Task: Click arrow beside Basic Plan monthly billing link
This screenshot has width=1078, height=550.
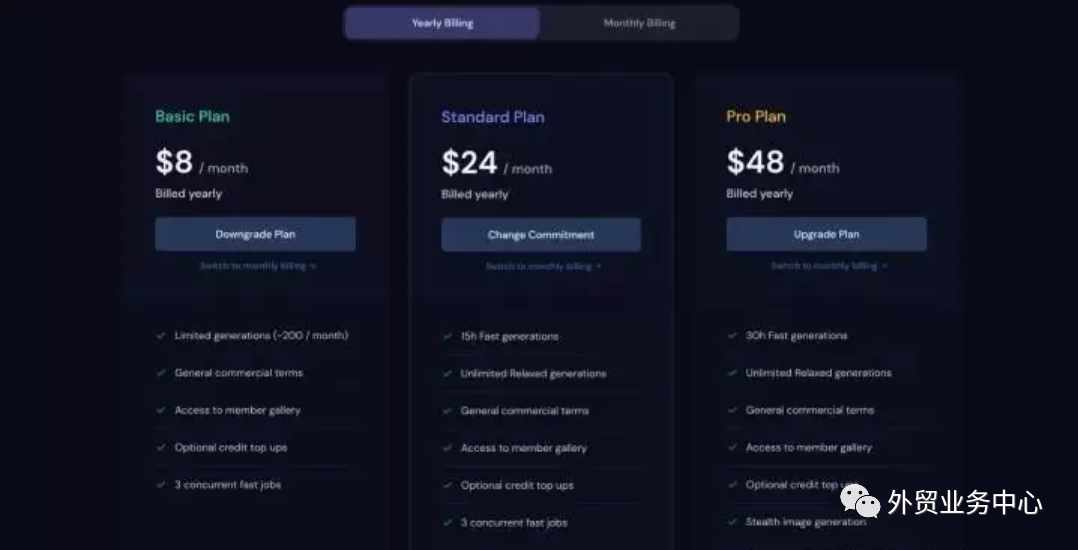Action: [x=313, y=266]
